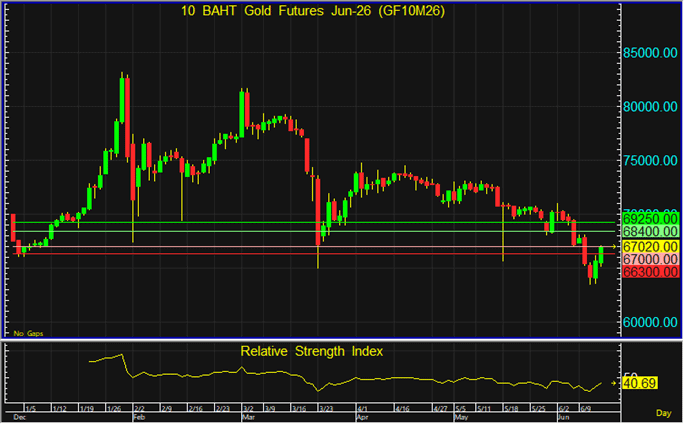
Task: Click the 'Dec' month label
Action: 20,417
